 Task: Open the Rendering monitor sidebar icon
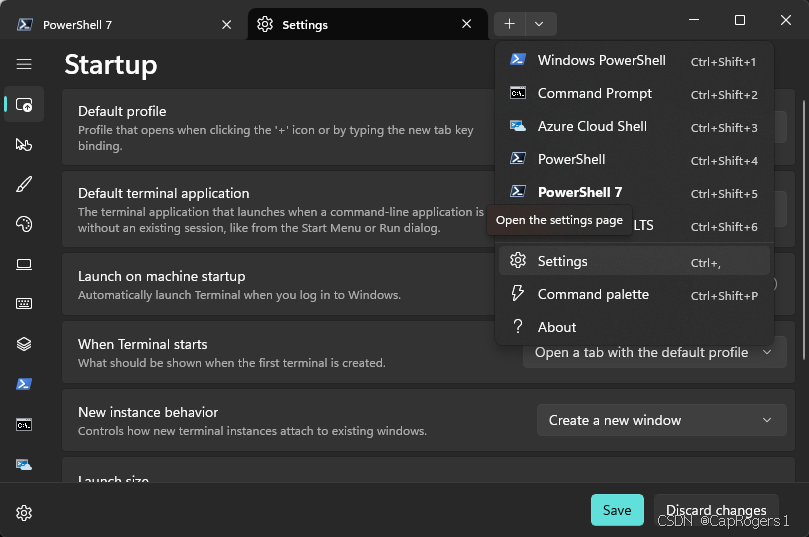pos(24,264)
